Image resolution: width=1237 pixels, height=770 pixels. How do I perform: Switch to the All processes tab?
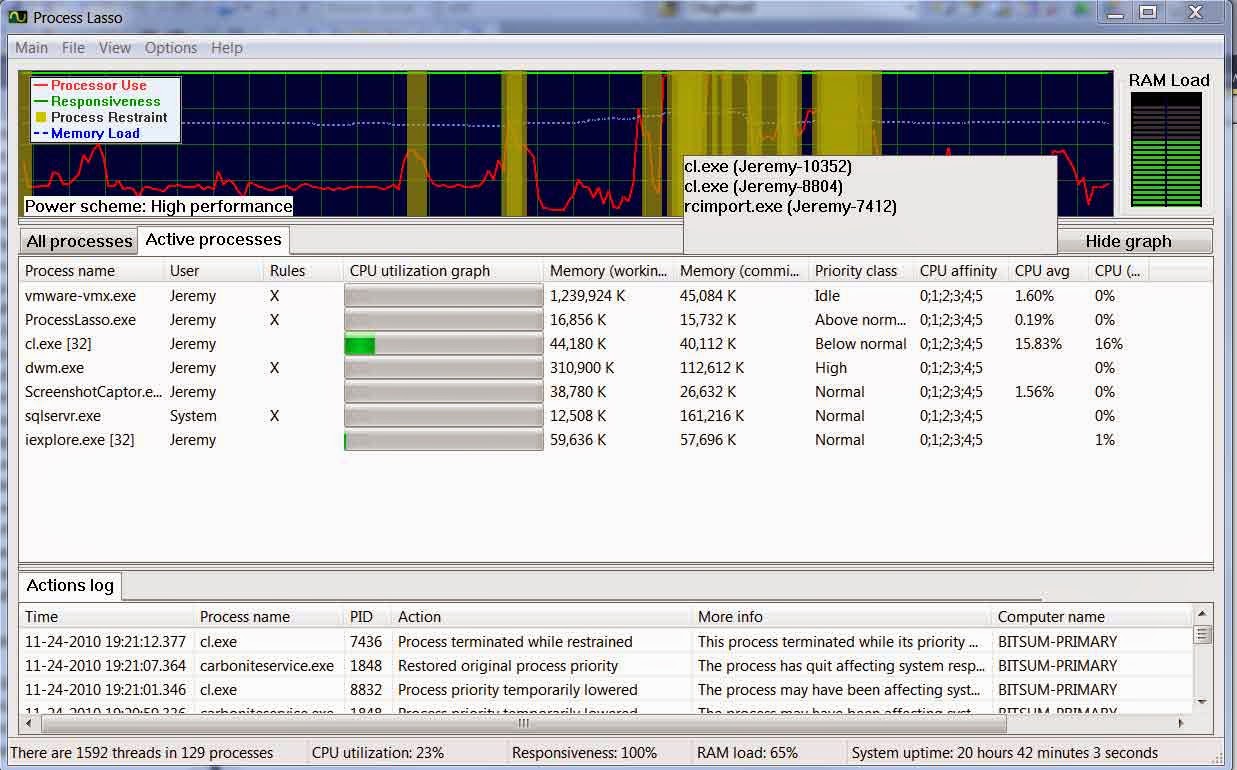click(79, 241)
